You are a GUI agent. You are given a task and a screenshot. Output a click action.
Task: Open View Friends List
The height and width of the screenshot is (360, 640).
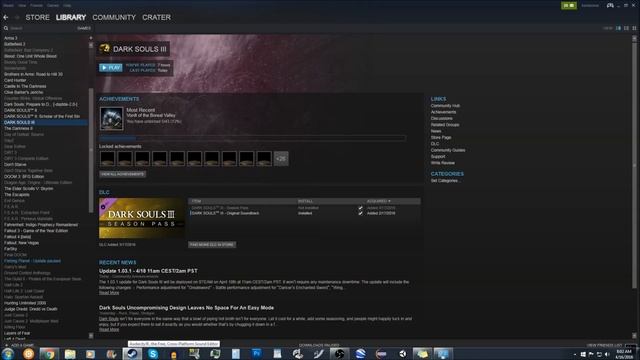coord(604,345)
